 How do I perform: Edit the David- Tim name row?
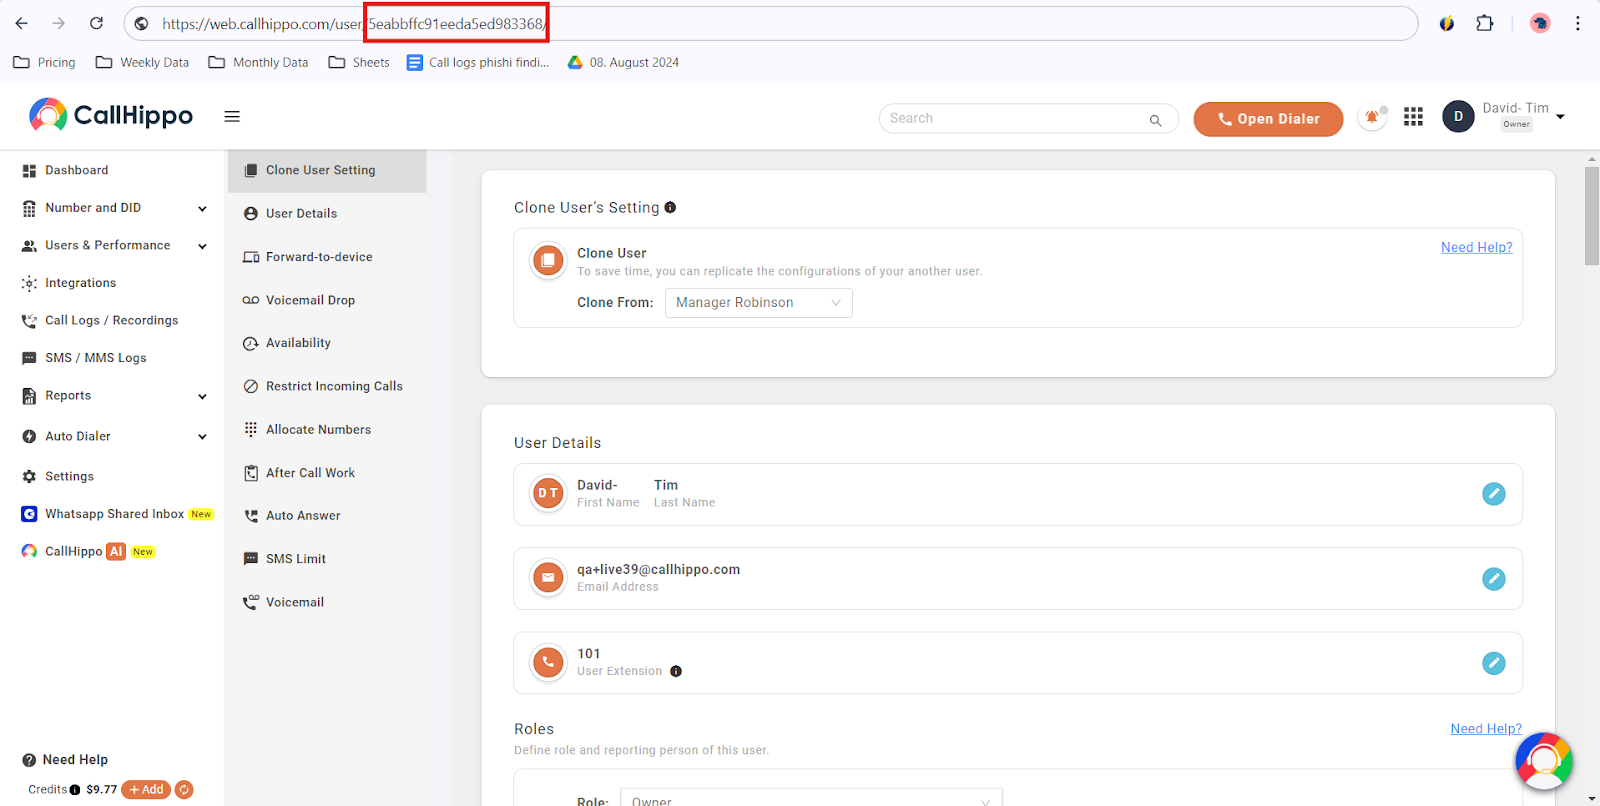coord(1493,494)
